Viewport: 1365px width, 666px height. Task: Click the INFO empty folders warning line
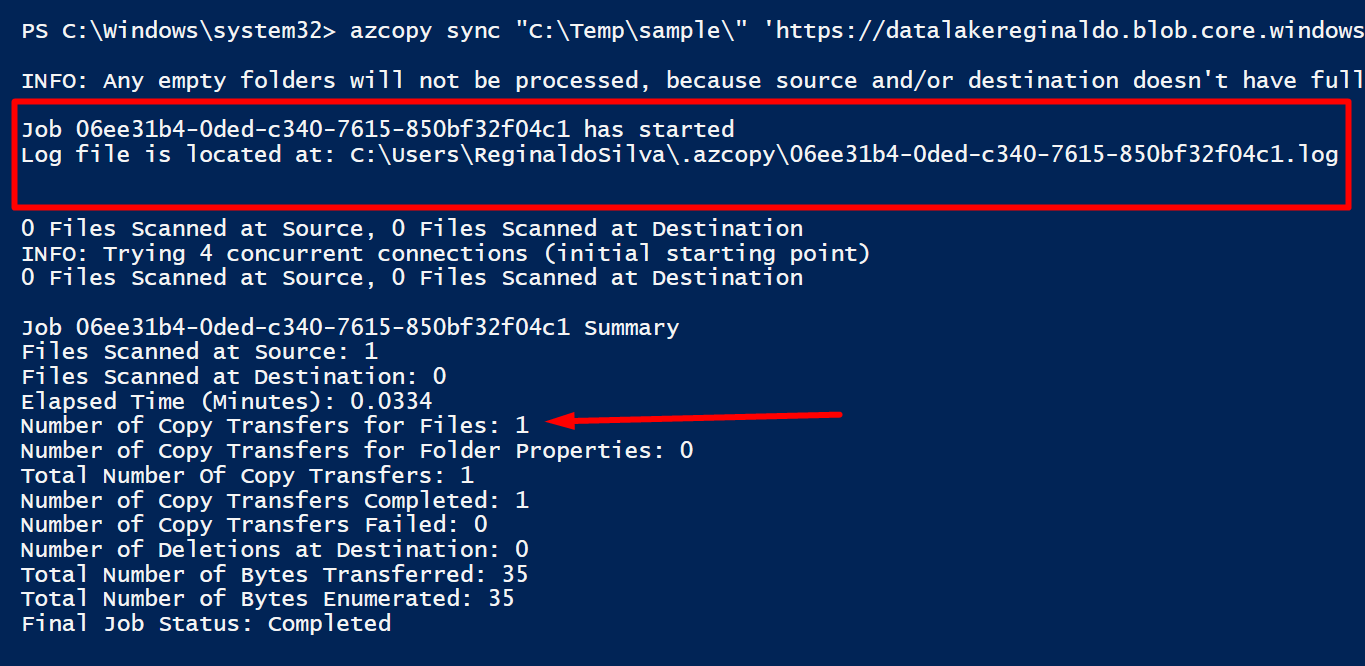click(x=693, y=80)
